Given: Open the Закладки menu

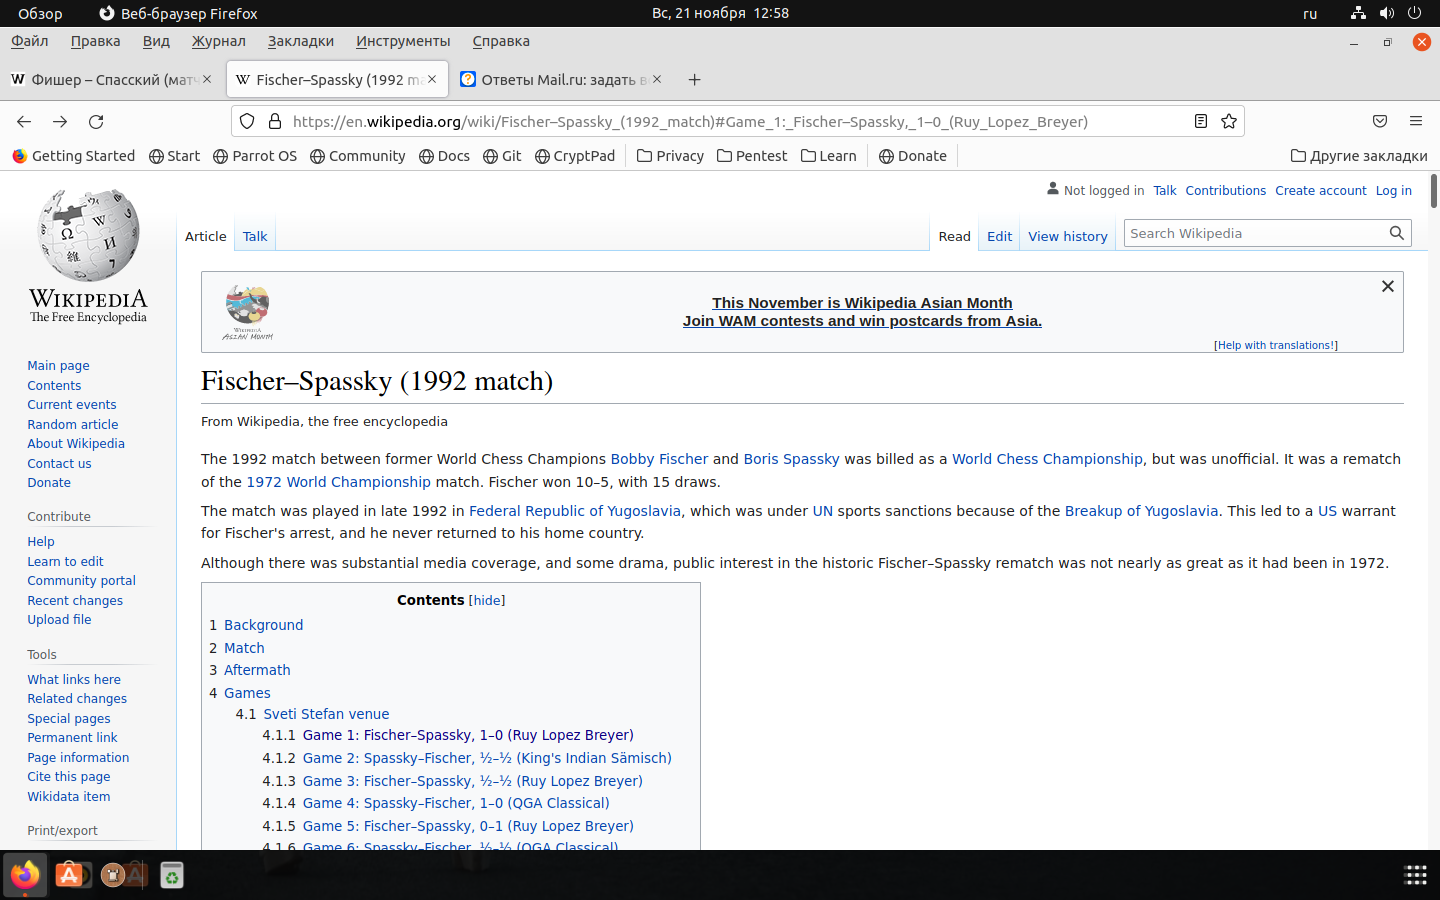Looking at the screenshot, I should tap(301, 41).
